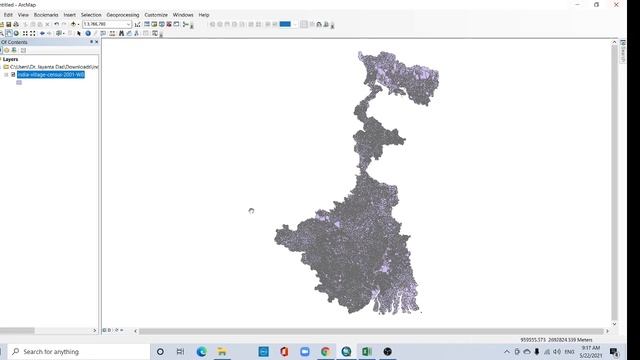The width and height of the screenshot is (640, 360).
Task: Open File Explorer from the taskbar
Action: pos(222,351)
